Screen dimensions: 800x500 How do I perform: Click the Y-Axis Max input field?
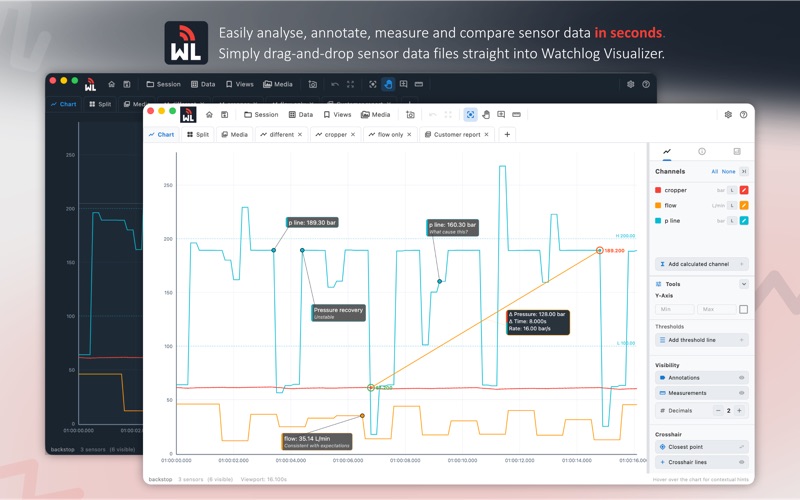coord(716,309)
